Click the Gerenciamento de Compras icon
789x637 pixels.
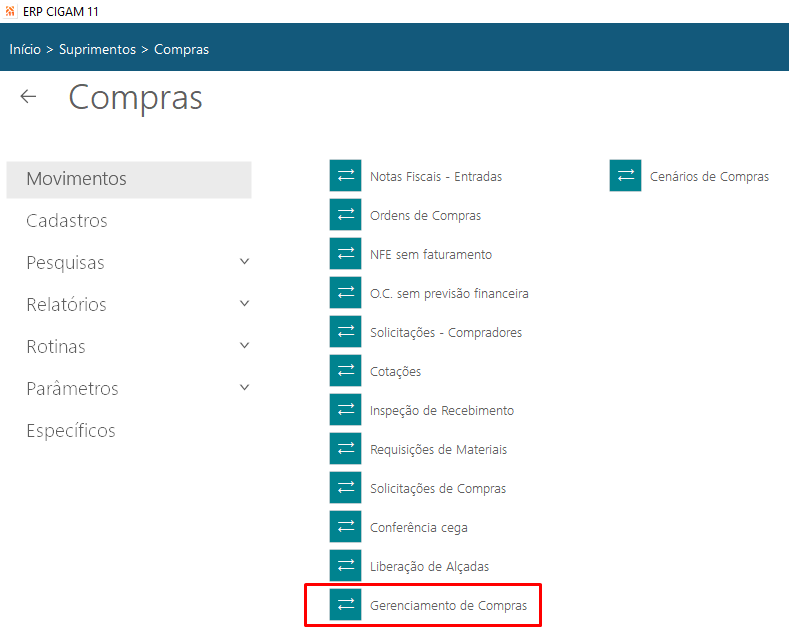coord(345,604)
